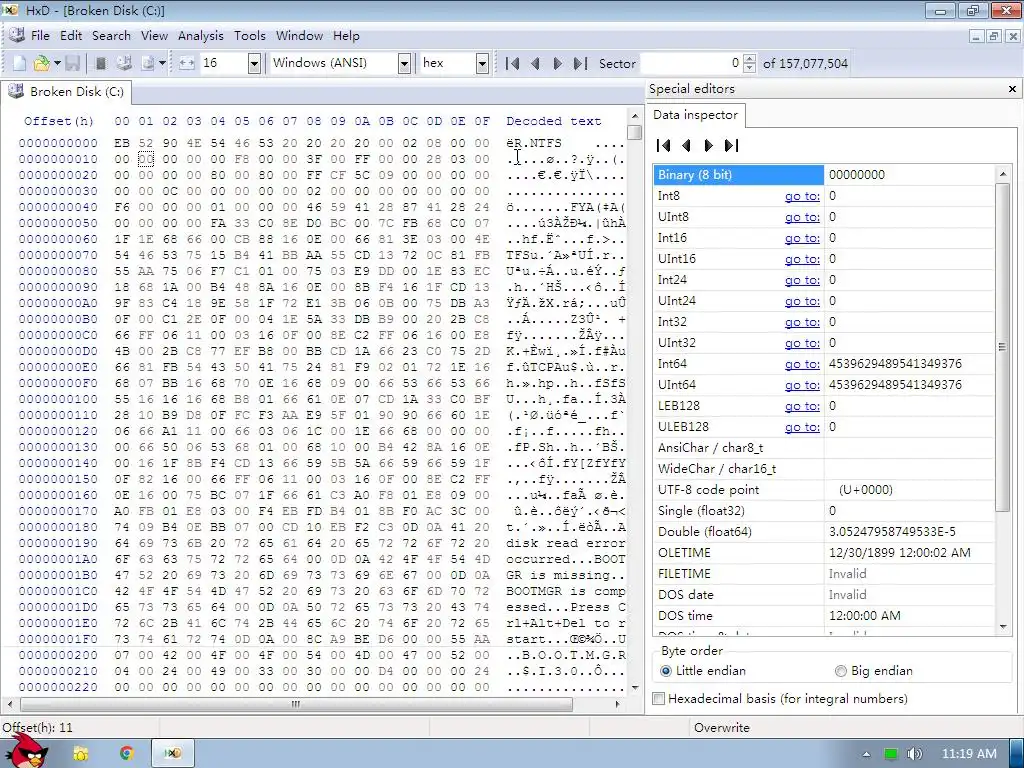Click the Open main memory (RAM) icon
The width and height of the screenshot is (1024, 768).
click(101, 63)
